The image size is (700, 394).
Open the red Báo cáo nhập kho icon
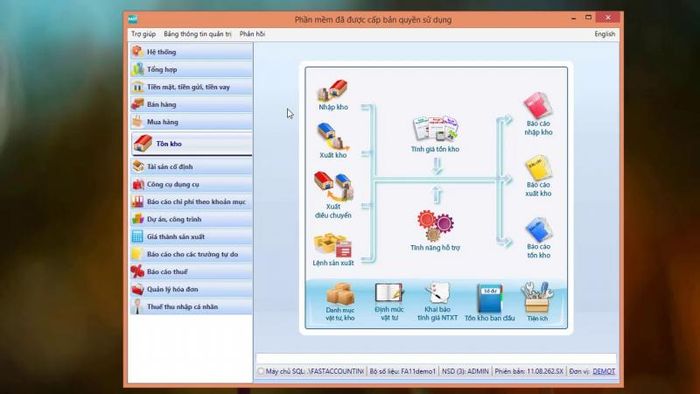[538, 105]
